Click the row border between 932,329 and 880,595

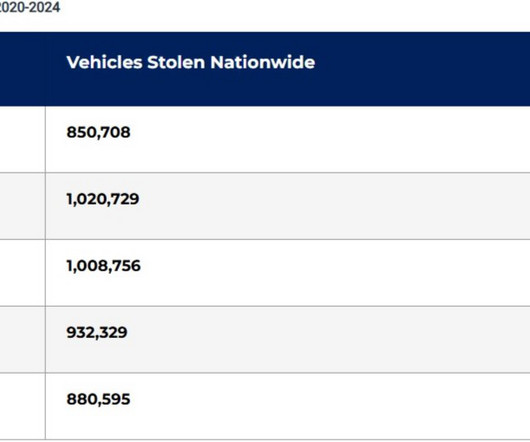265,373
